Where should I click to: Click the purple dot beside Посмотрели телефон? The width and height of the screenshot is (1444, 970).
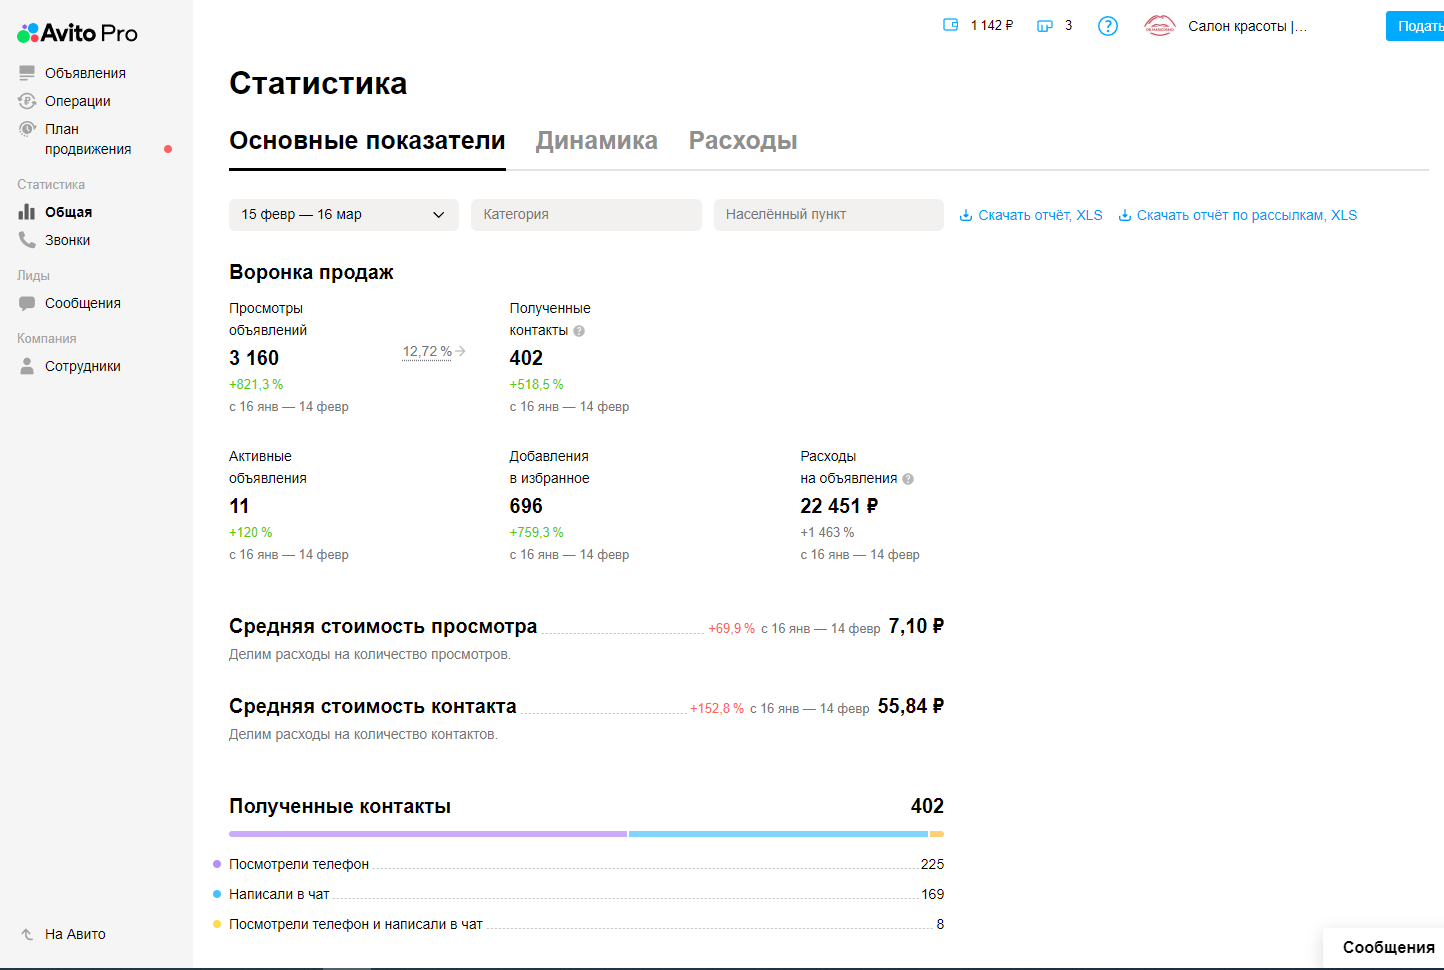click(217, 864)
